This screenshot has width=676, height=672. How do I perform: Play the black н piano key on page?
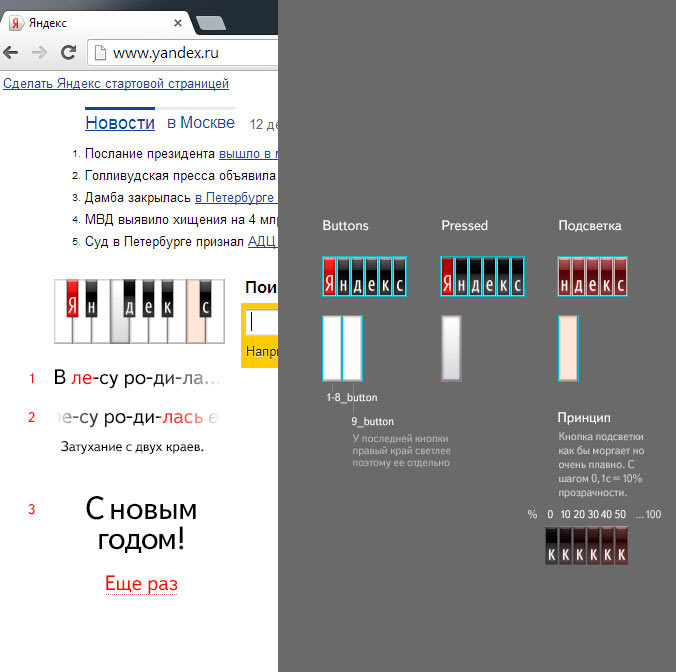click(91, 298)
